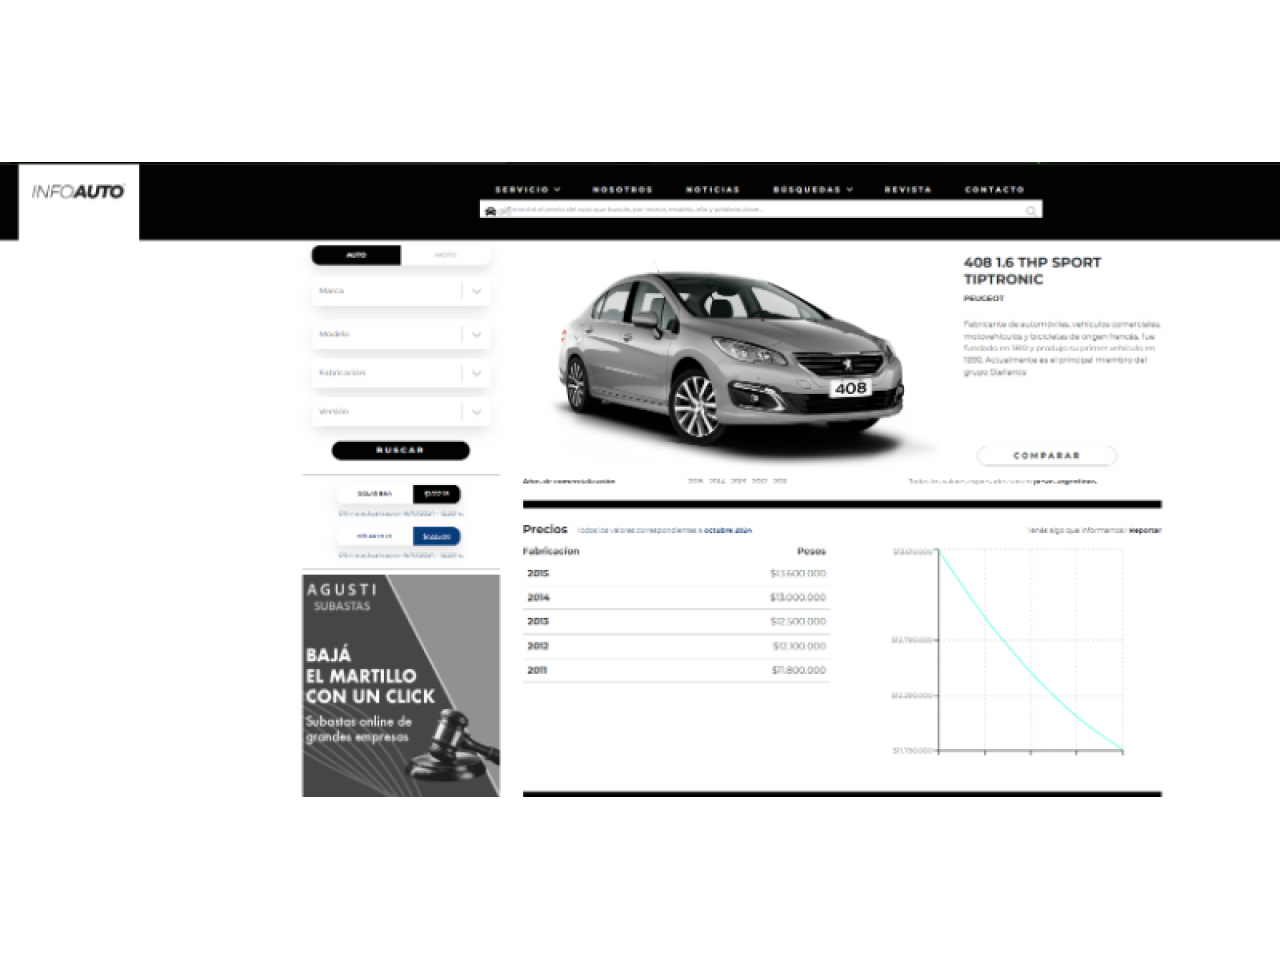The height and width of the screenshot is (960, 1280).
Task: Open the Servicio menu
Action: point(528,189)
